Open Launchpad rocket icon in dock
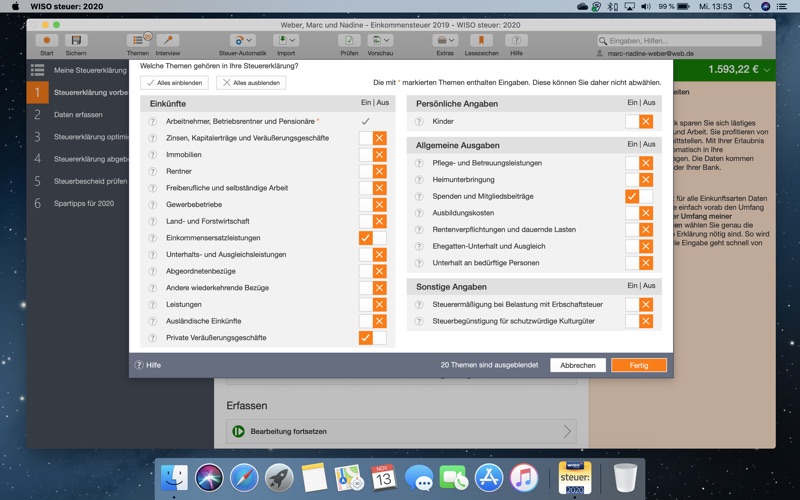The image size is (800, 500). 279,478
